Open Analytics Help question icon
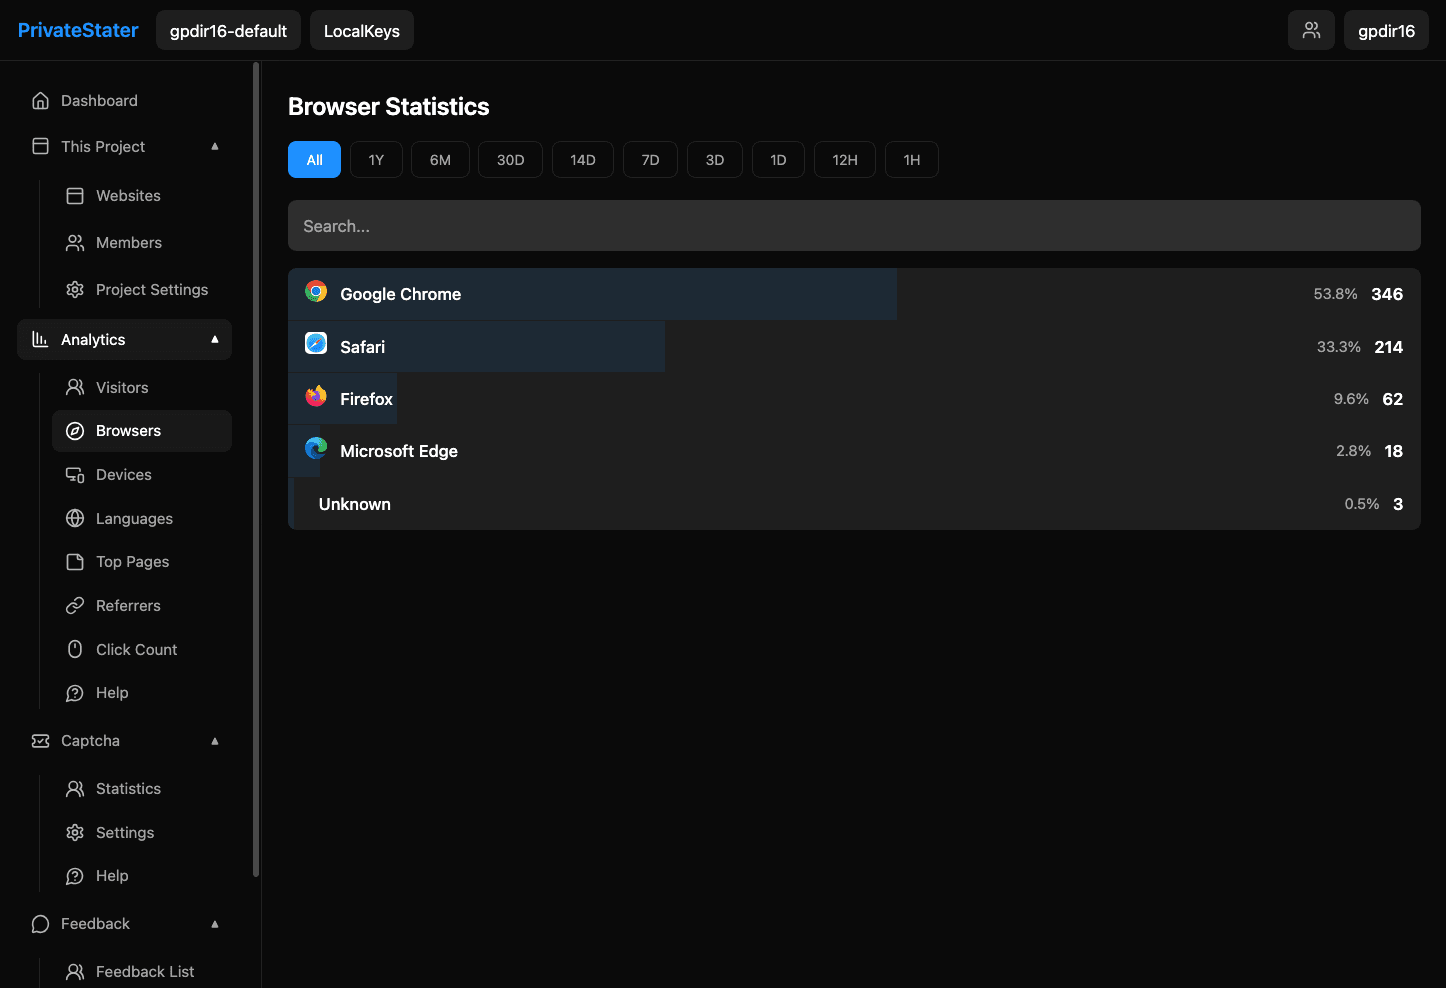Screen dimensions: 1446x988 point(75,693)
